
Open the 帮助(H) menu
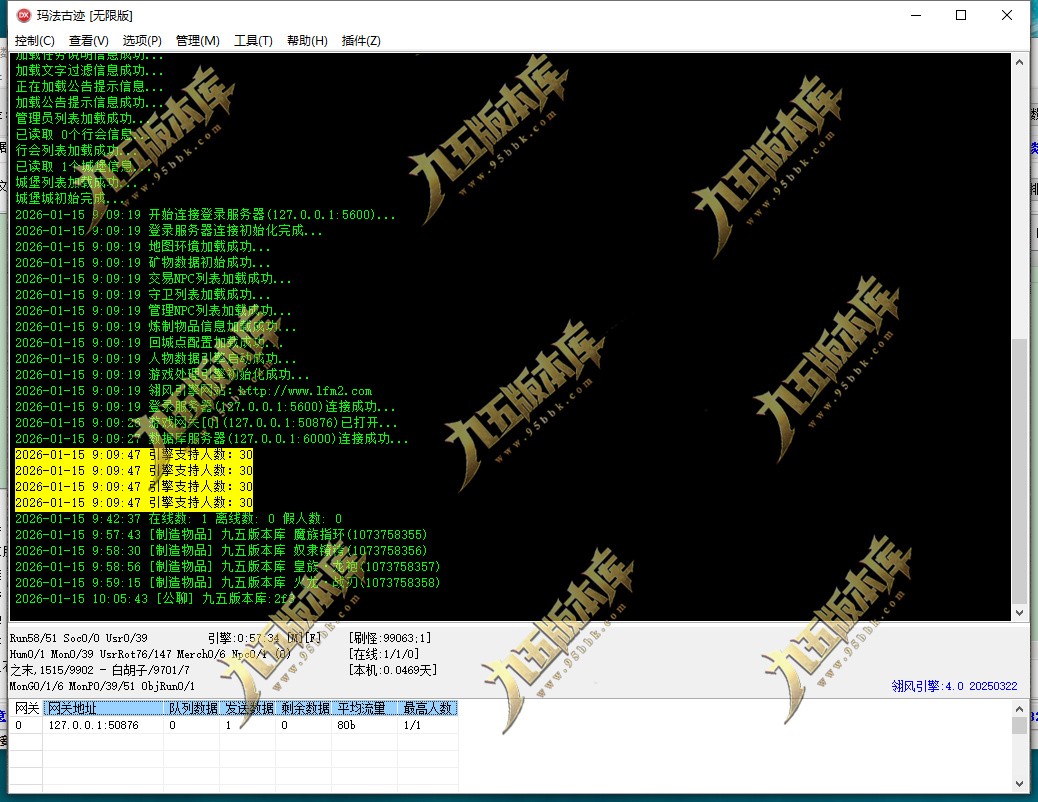307,40
